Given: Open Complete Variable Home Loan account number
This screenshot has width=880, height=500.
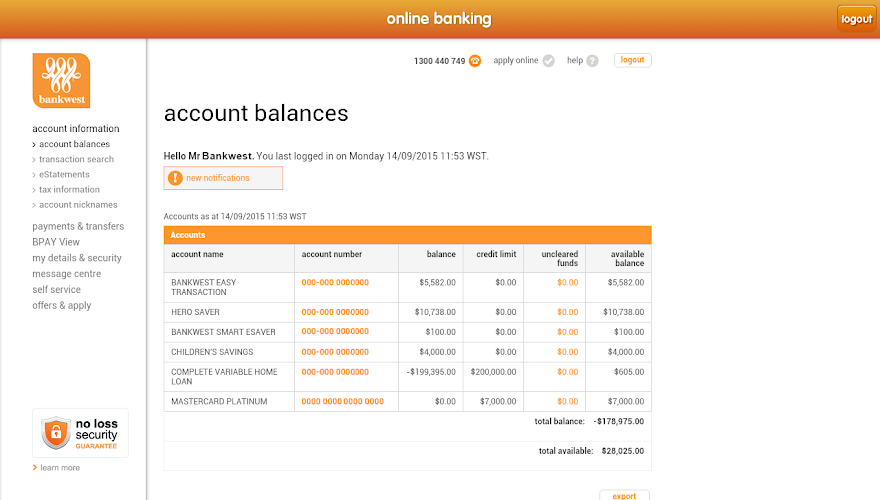Looking at the screenshot, I should [335, 371].
